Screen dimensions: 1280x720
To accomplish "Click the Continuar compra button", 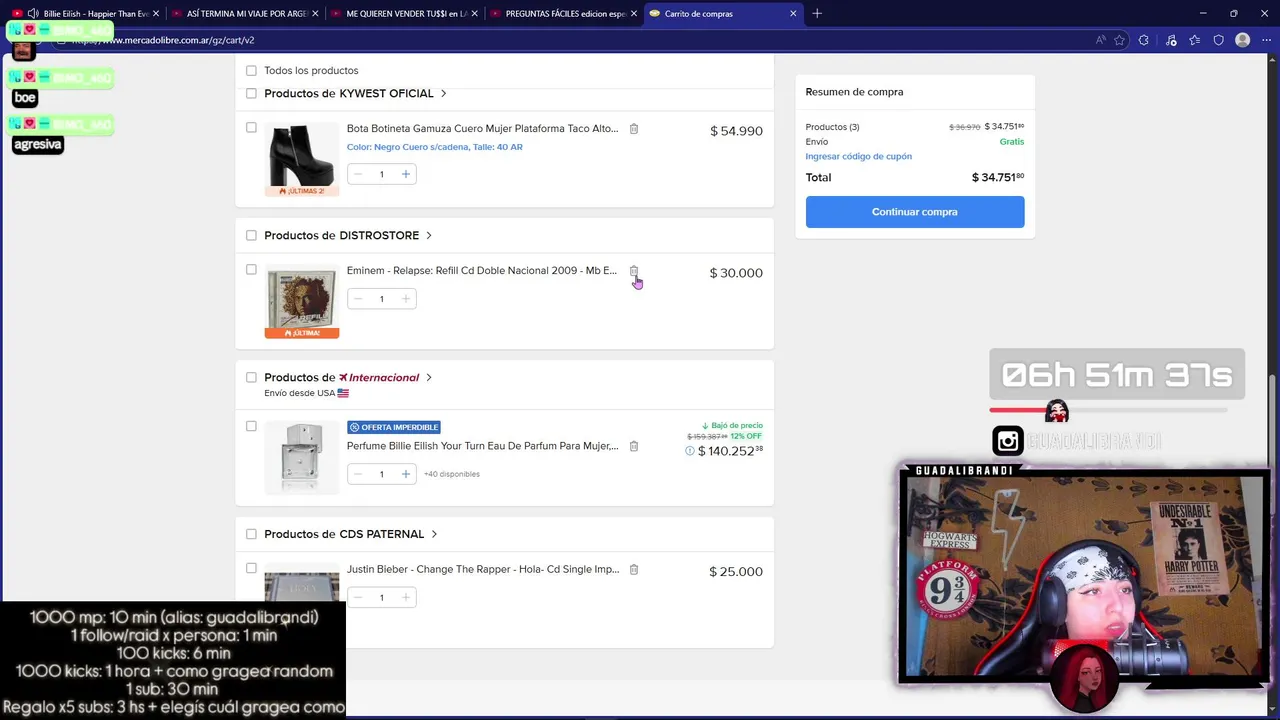I will coord(915,212).
